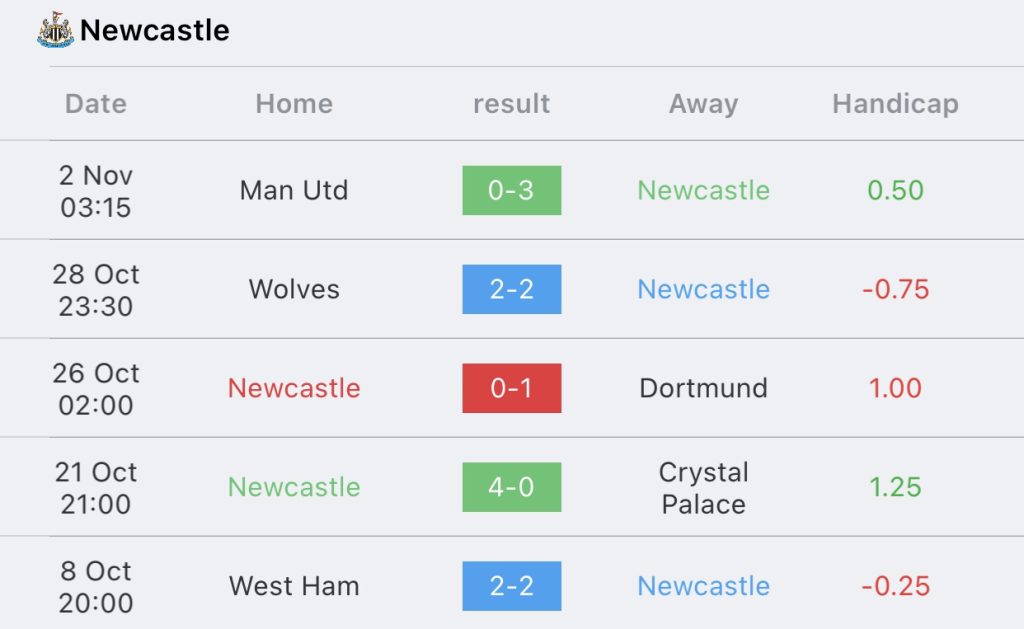Click the 1.25 handicap value
This screenshot has width=1024, height=629.
click(895, 487)
